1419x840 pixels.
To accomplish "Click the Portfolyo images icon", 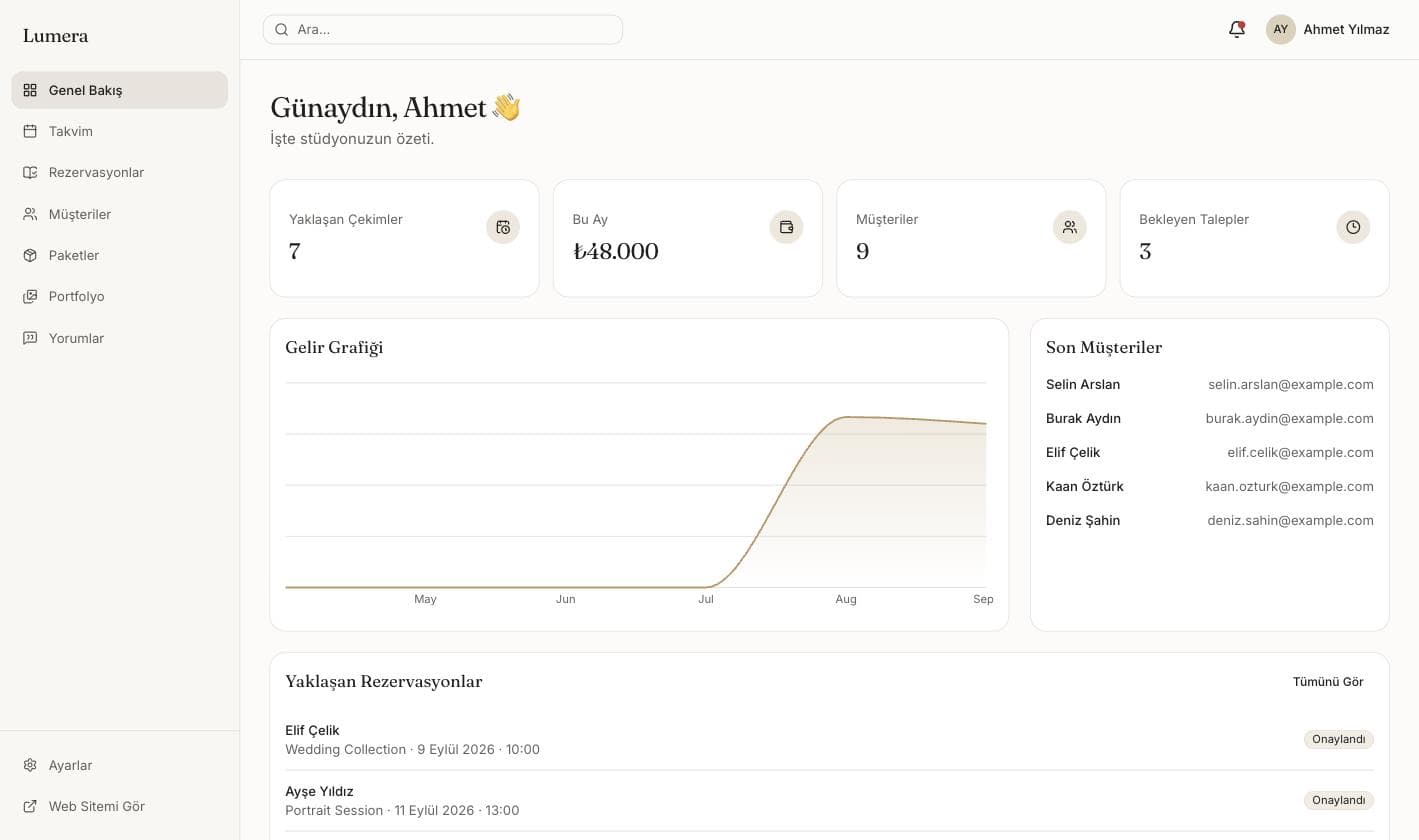I will click(30, 296).
